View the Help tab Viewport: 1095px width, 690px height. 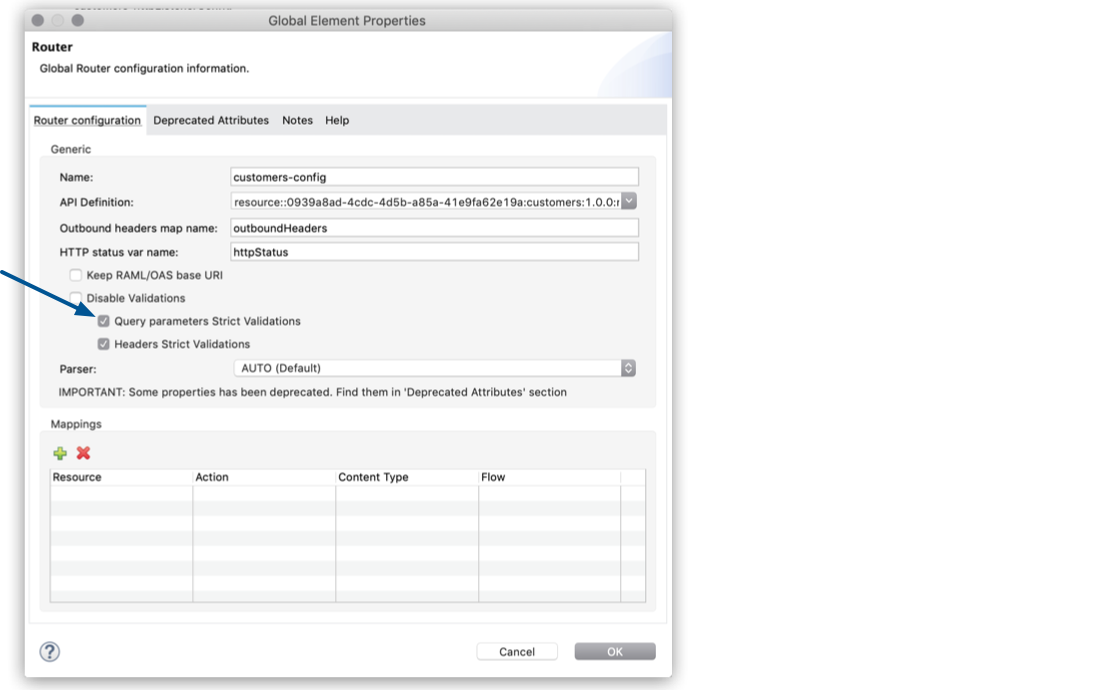tap(336, 120)
